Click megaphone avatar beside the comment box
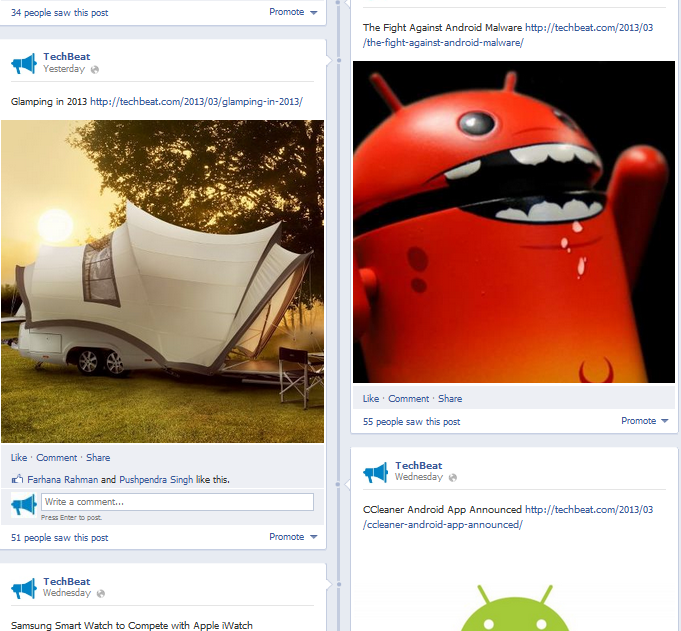 click(x=24, y=505)
